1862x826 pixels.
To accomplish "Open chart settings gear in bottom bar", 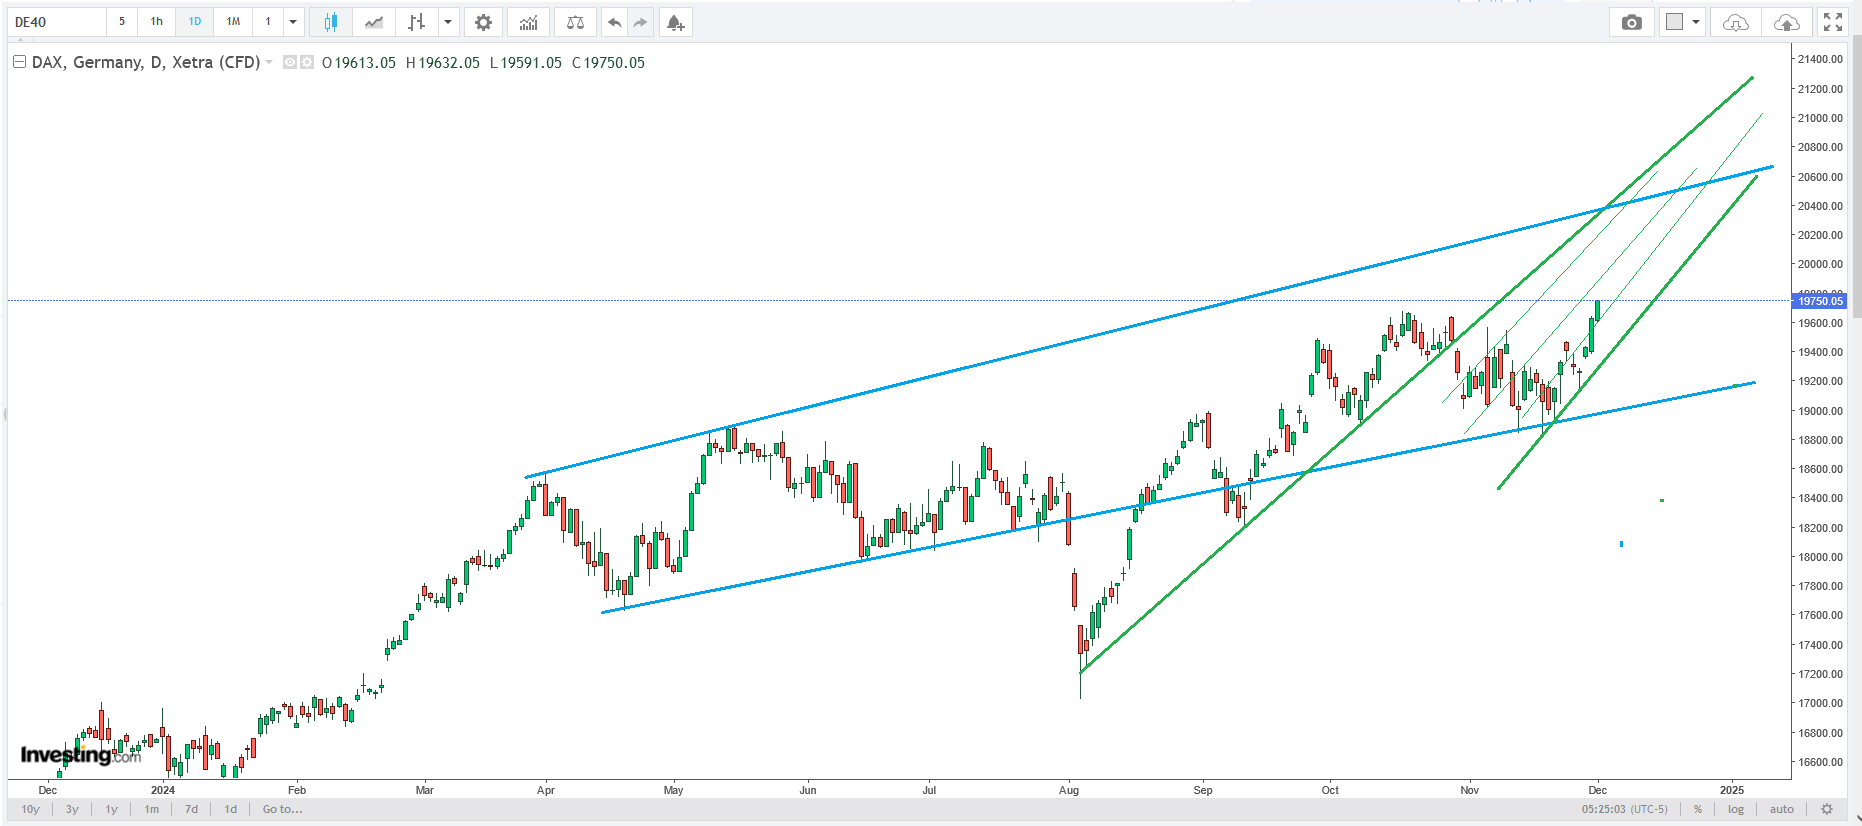I will (x=1827, y=809).
